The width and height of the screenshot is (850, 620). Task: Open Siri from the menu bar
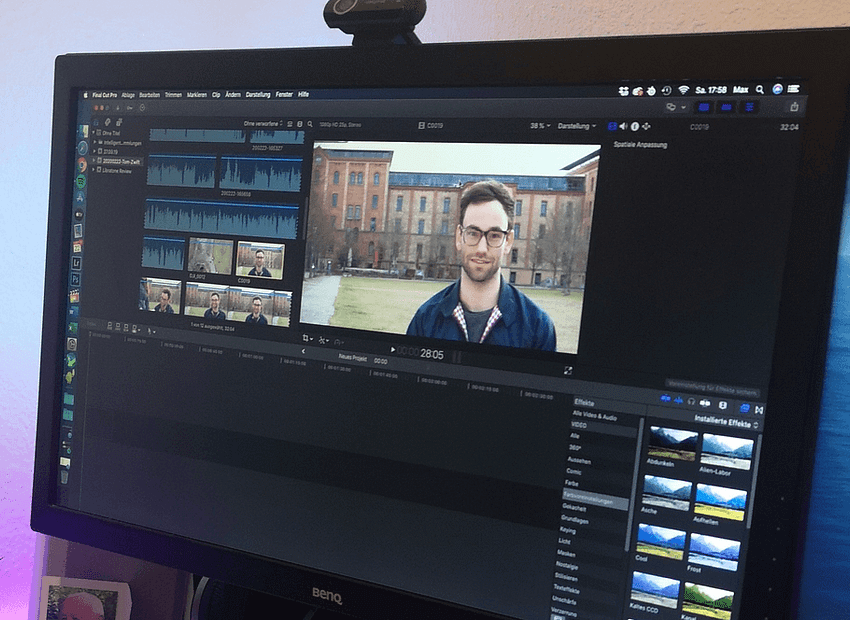pos(777,89)
